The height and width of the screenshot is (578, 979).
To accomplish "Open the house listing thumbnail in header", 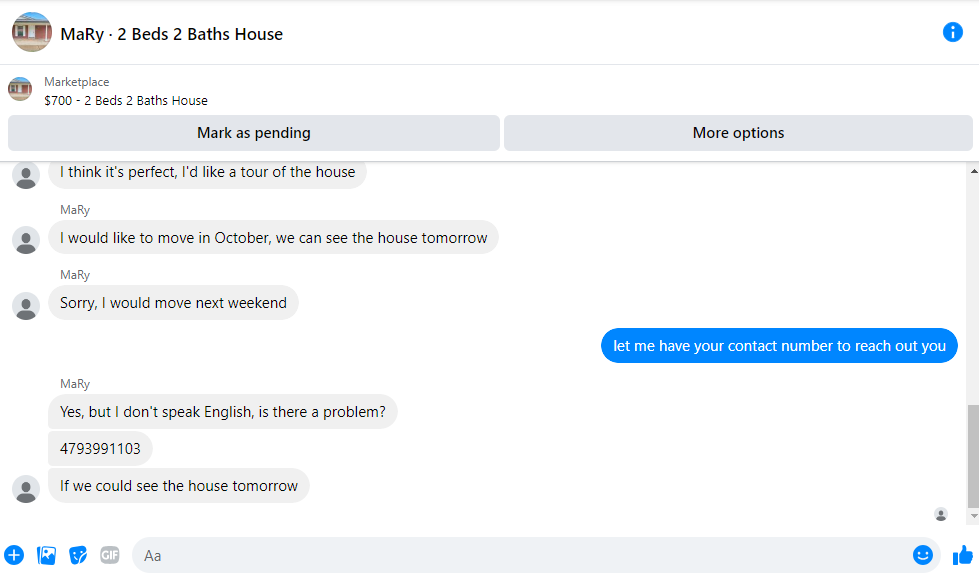I will point(32,32).
